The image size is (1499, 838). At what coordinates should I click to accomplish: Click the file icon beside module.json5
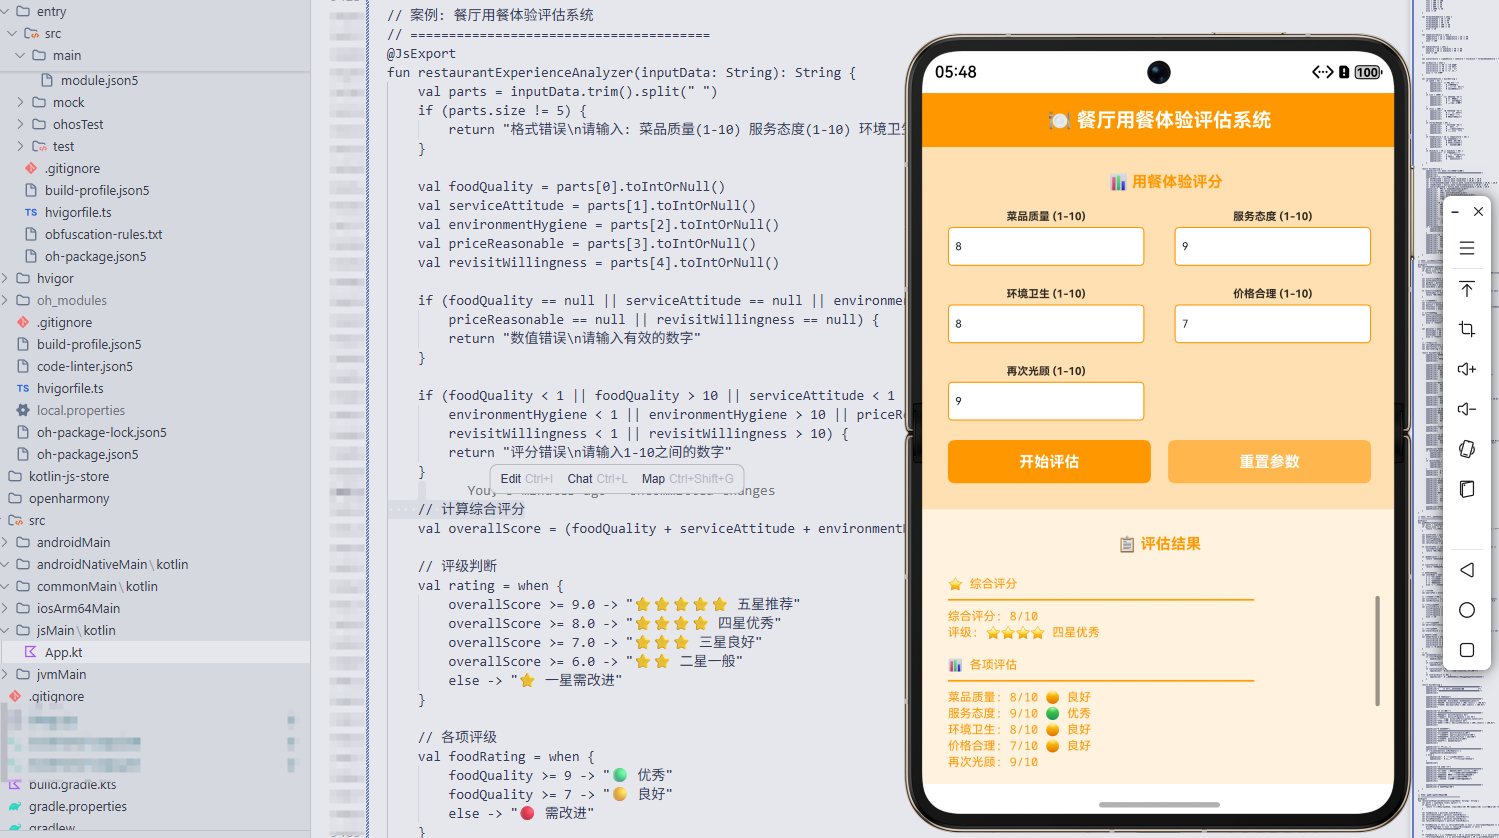coord(47,80)
